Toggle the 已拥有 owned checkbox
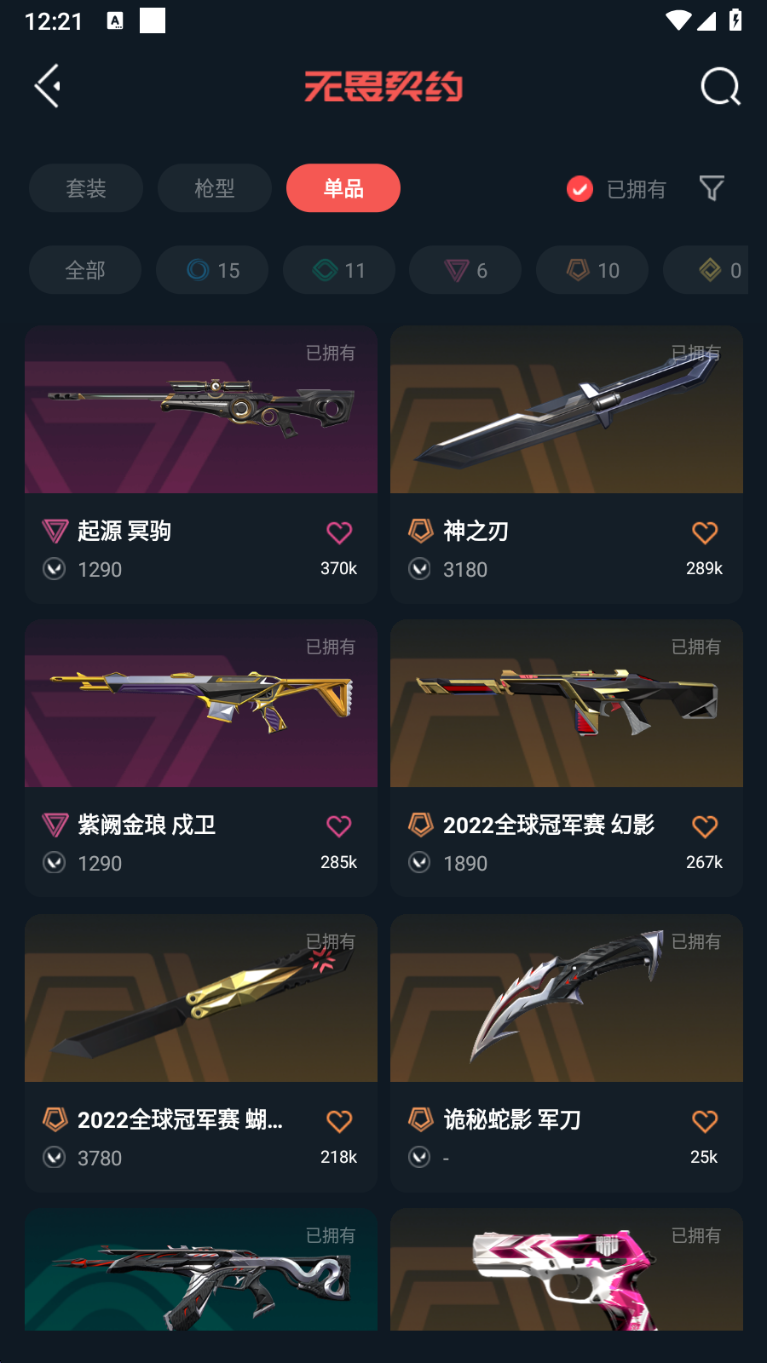This screenshot has width=767, height=1363. 580,189
